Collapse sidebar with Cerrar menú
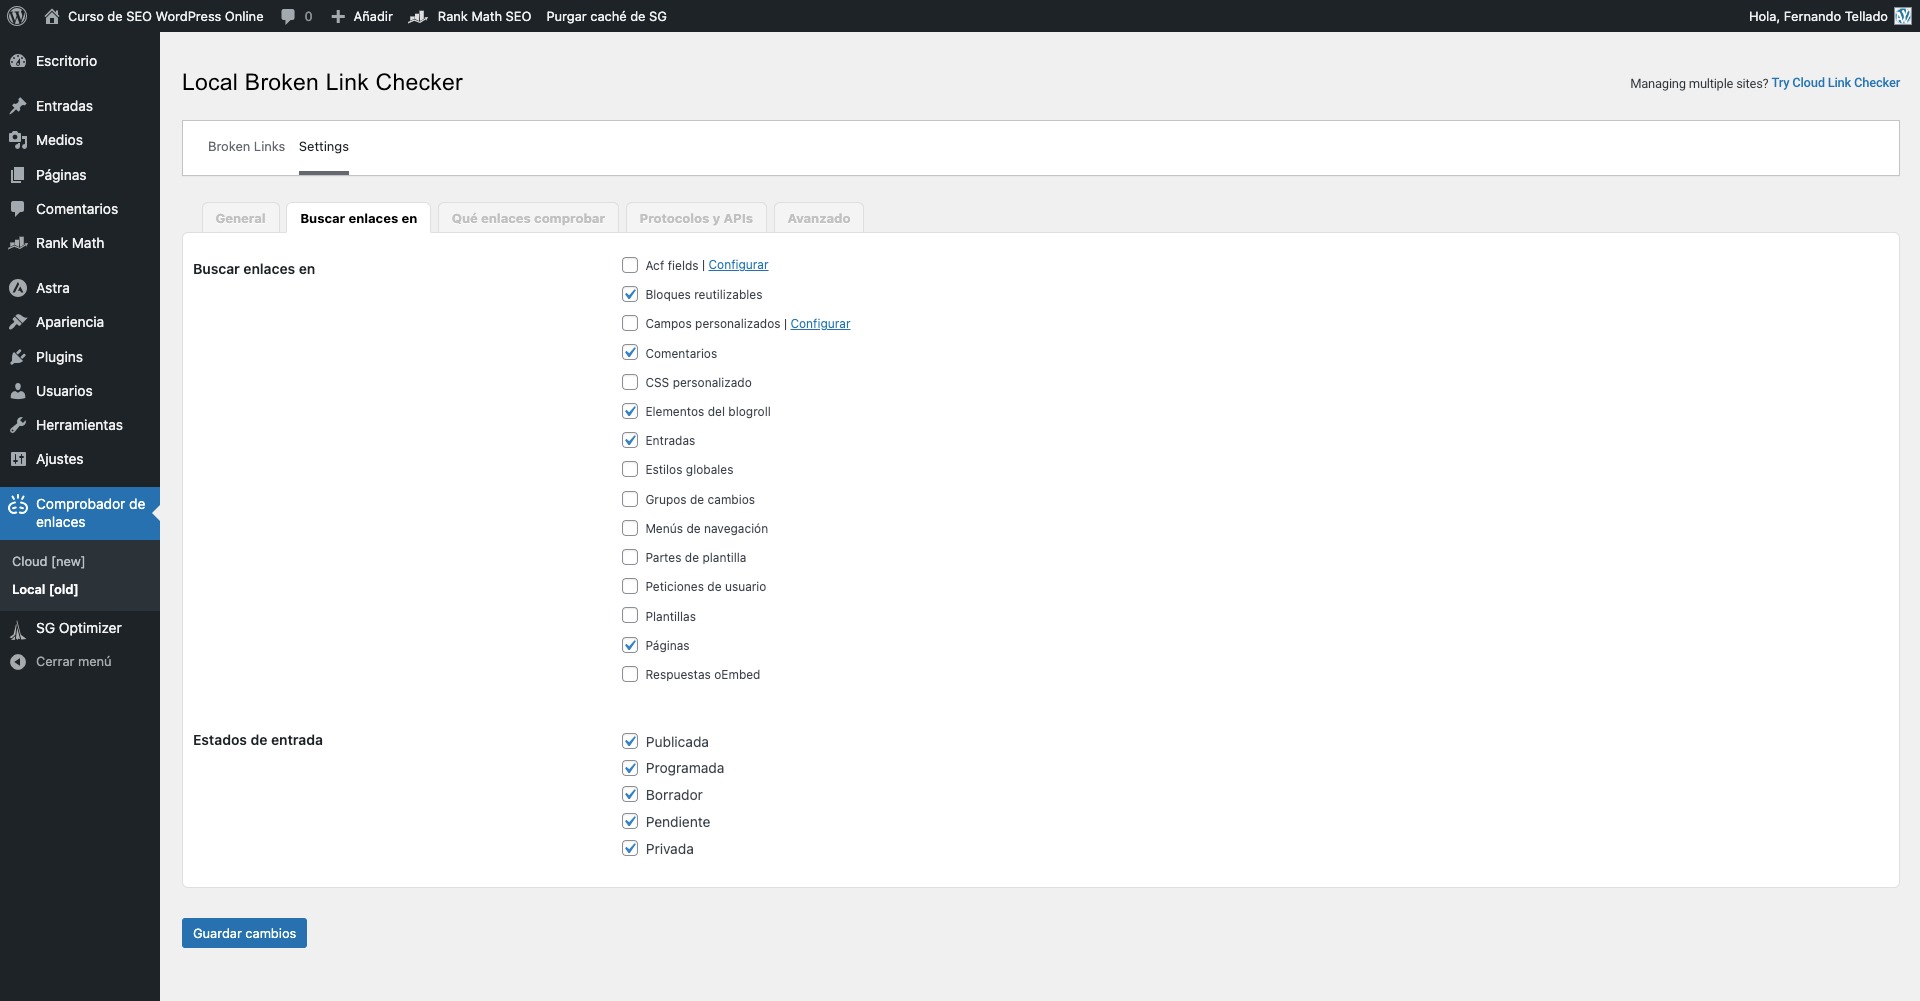Screen dimensions: 1920x1001 (x=73, y=662)
